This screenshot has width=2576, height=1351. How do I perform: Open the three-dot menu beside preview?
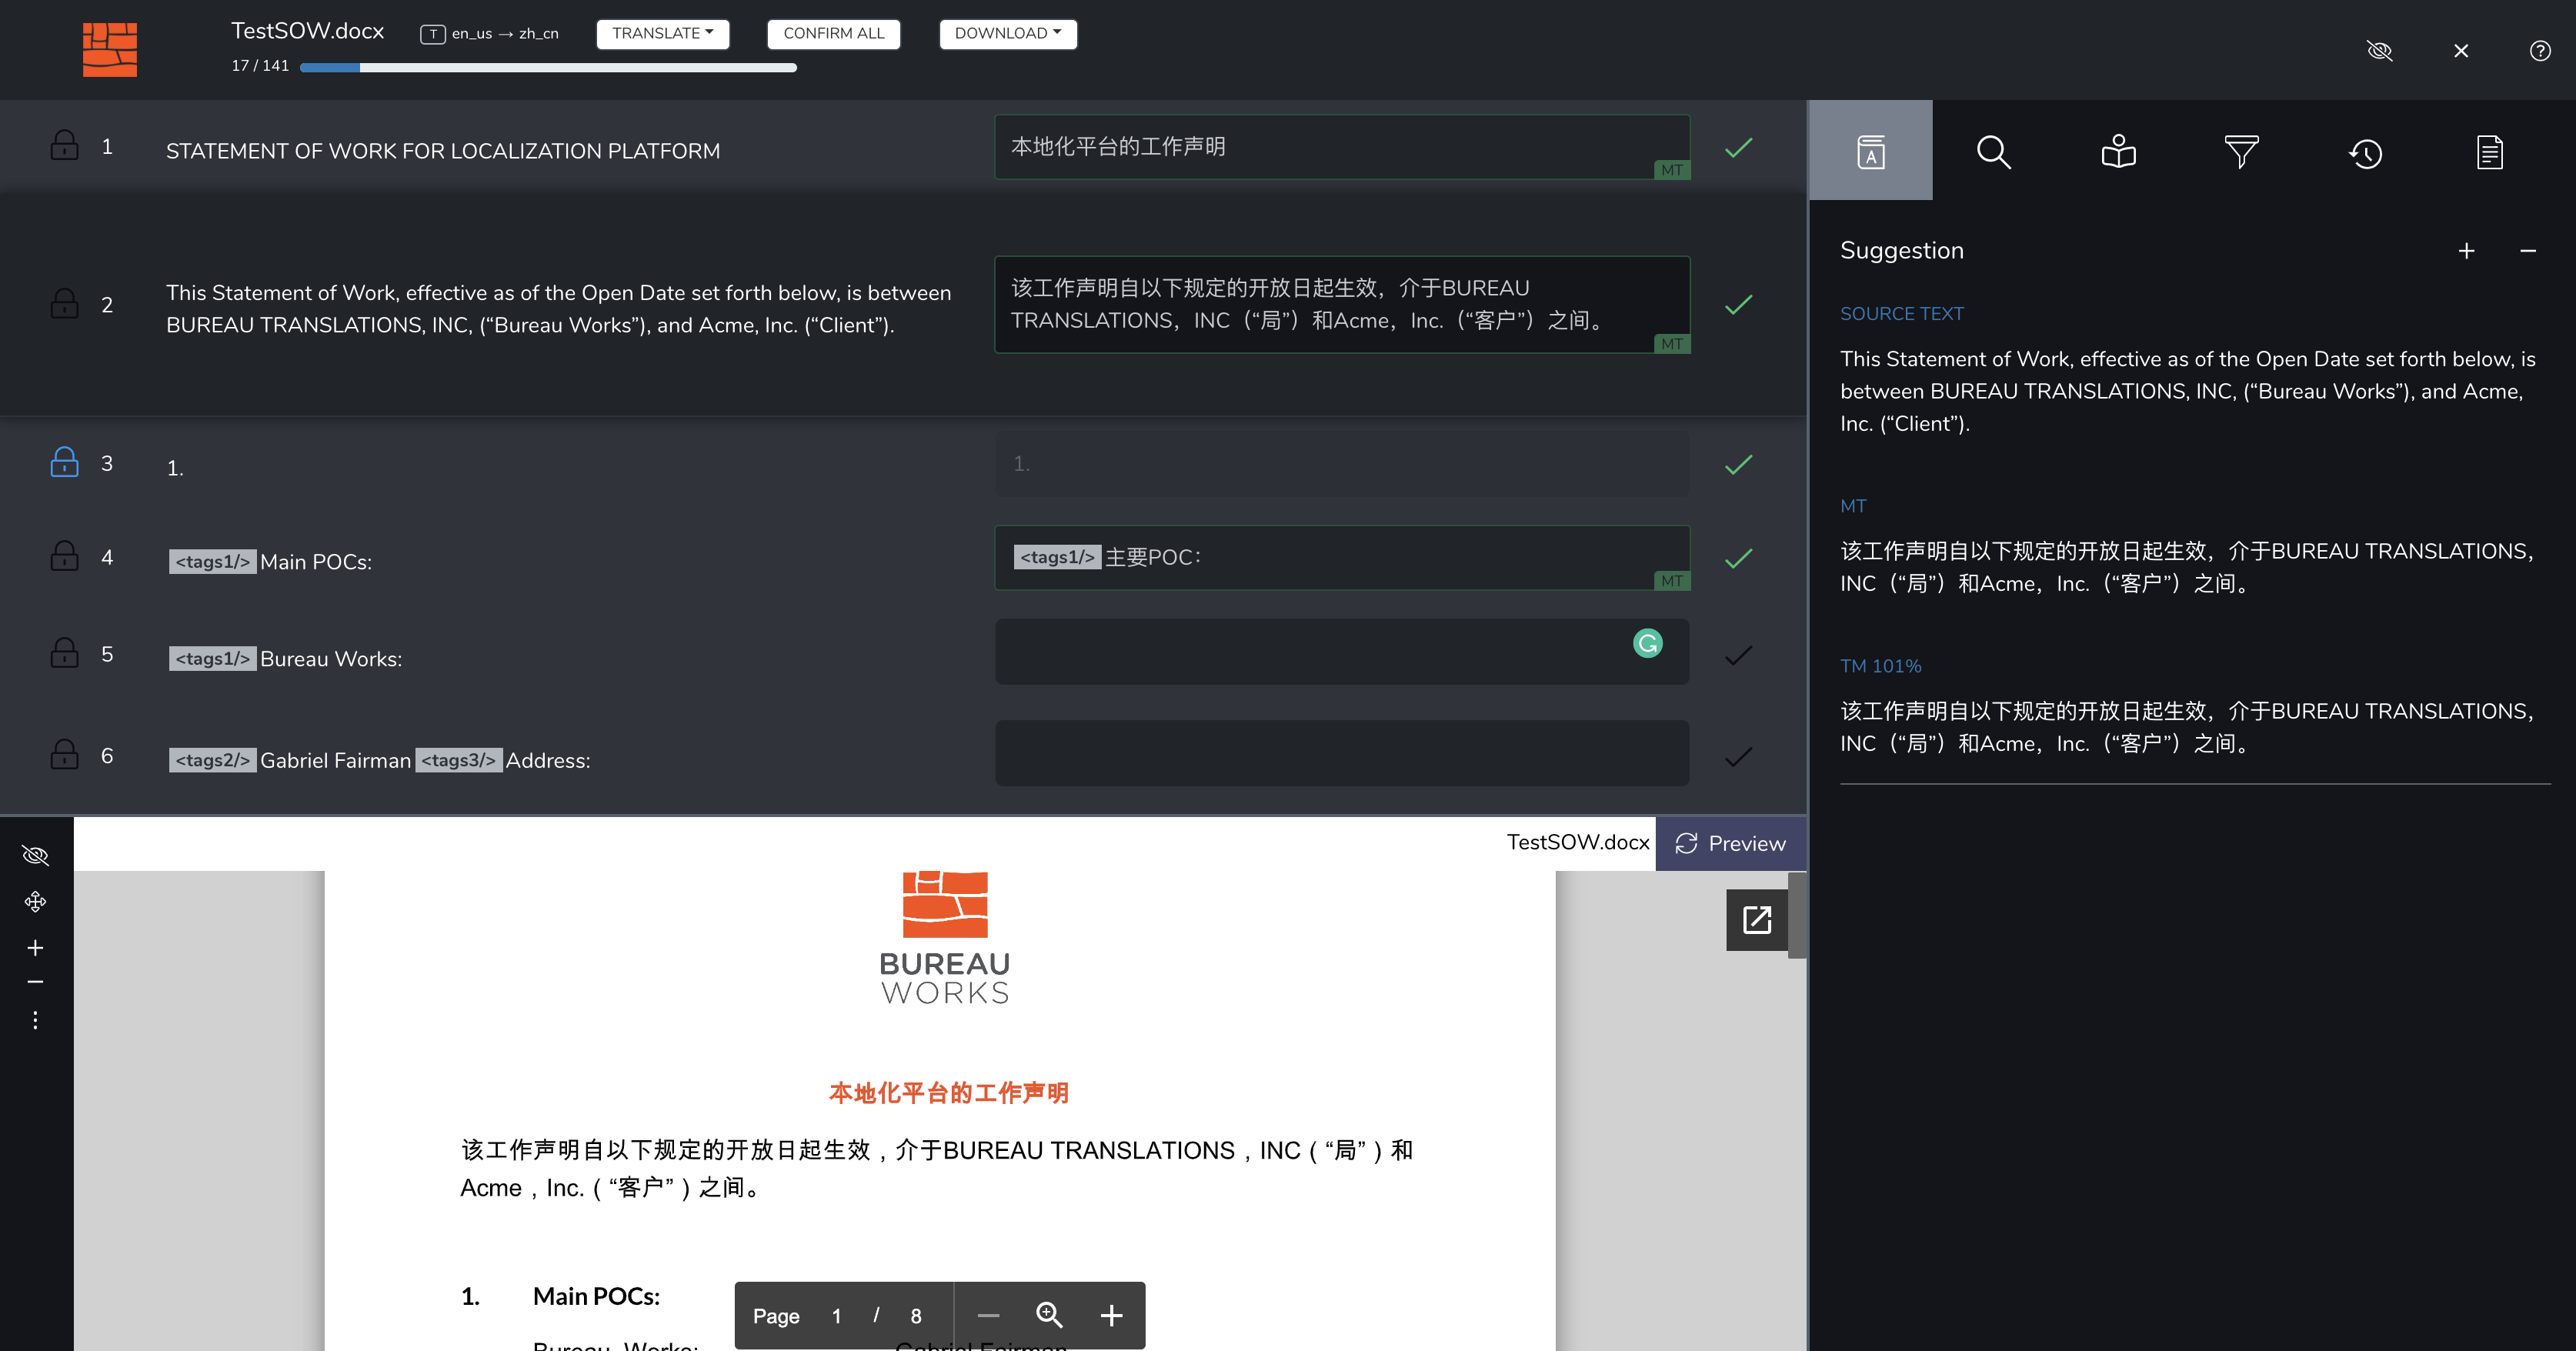(35, 1020)
